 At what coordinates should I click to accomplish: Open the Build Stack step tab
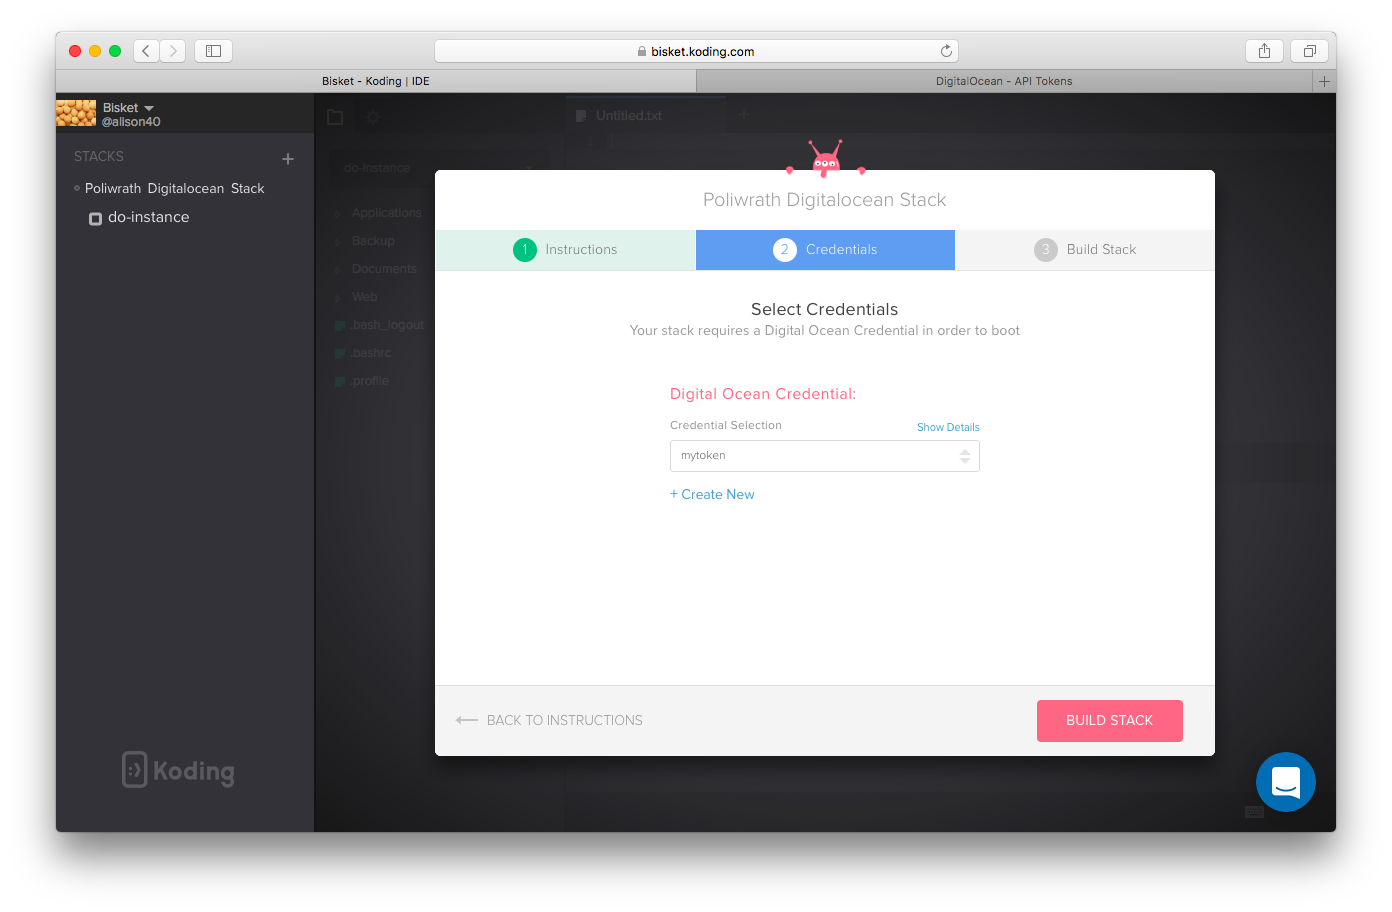click(x=1085, y=250)
